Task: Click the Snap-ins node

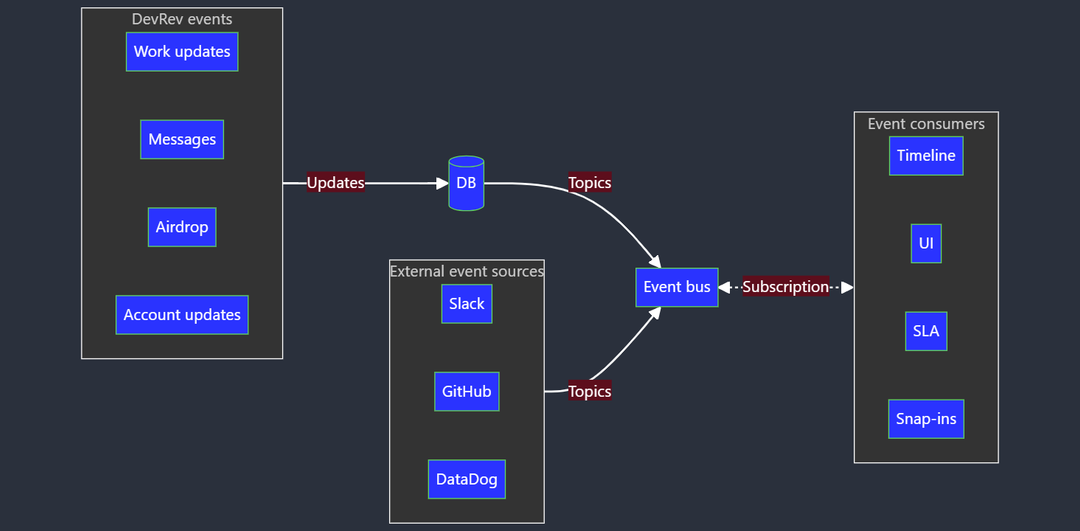Action: click(x=926, y=419)
